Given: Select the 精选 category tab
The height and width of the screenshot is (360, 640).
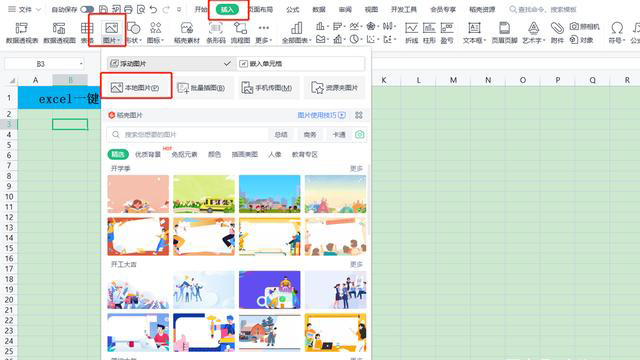Looking at the screenshot, I should [x=118, y=154].
